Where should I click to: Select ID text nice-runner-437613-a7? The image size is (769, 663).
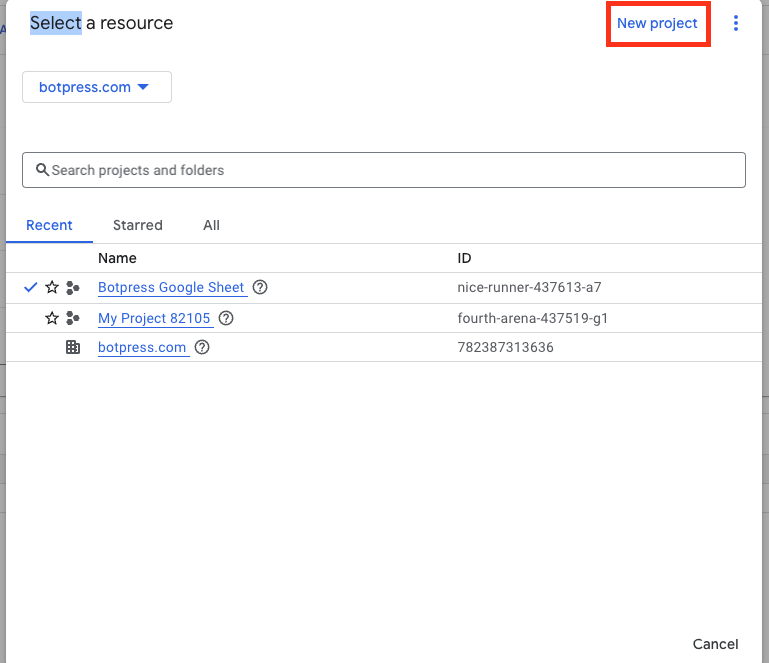pyautogui.click(x=529, y=287)
